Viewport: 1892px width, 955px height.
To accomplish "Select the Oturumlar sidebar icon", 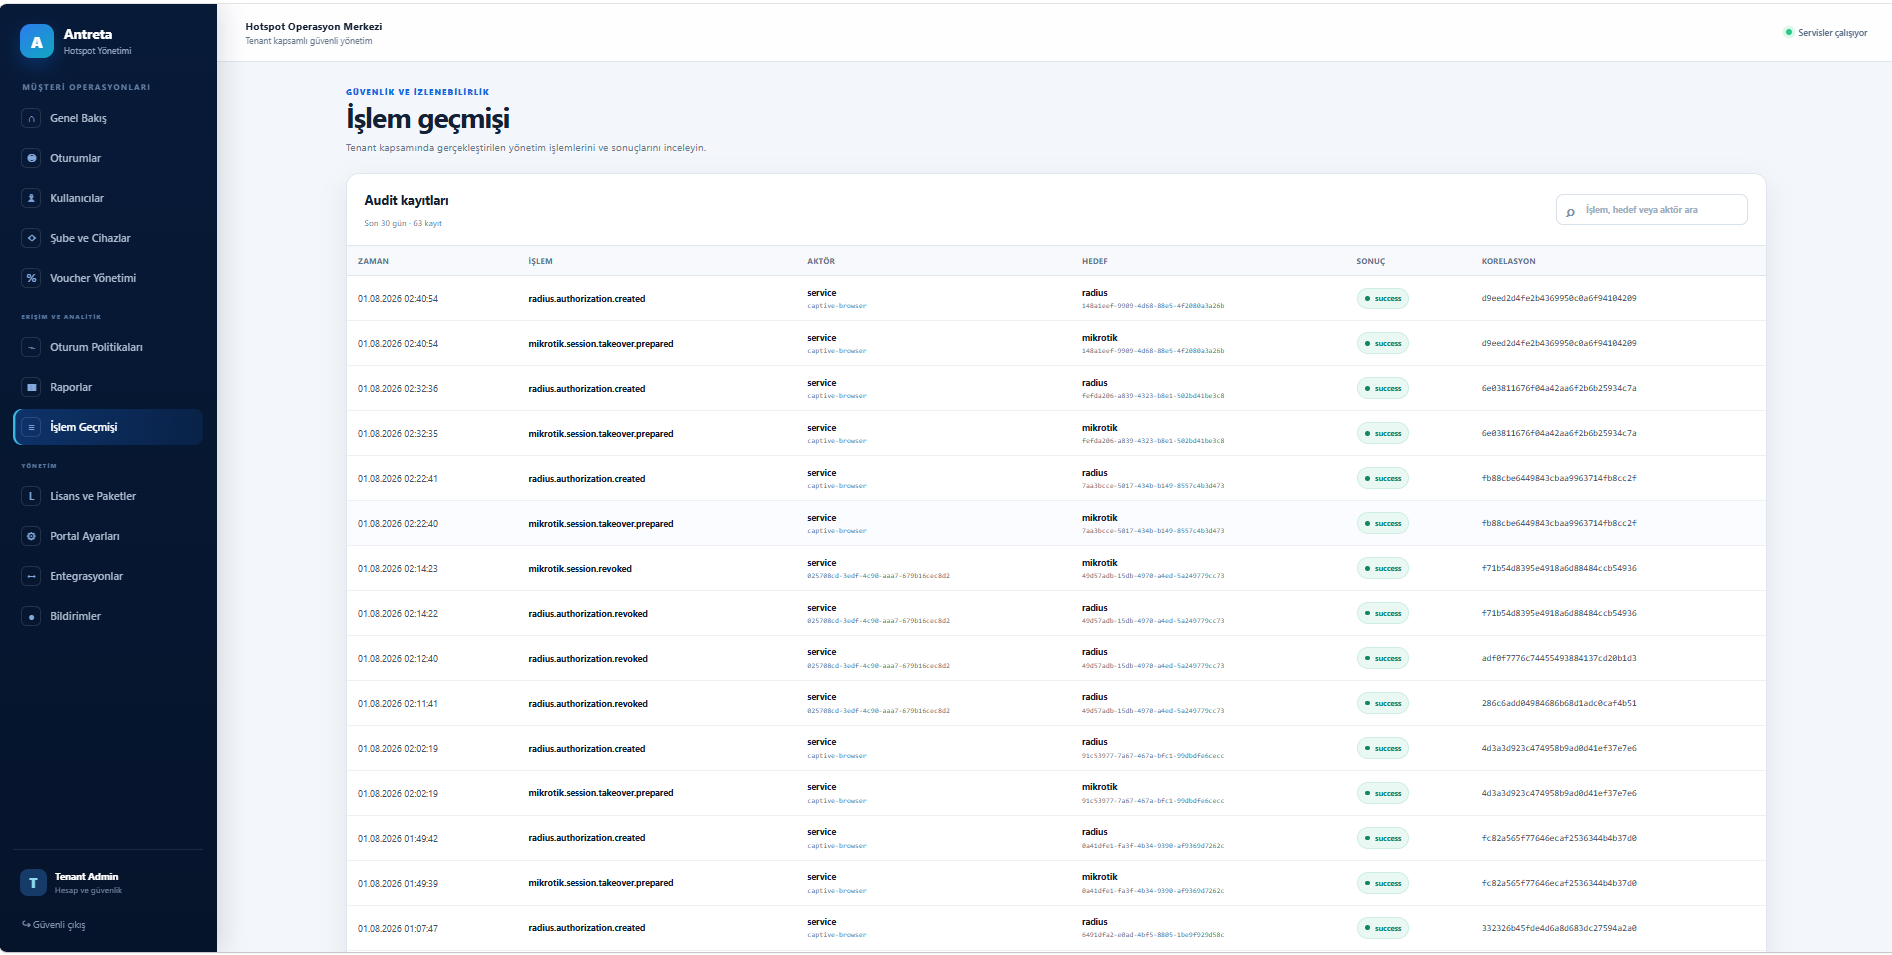I will (x=32, y=158).
